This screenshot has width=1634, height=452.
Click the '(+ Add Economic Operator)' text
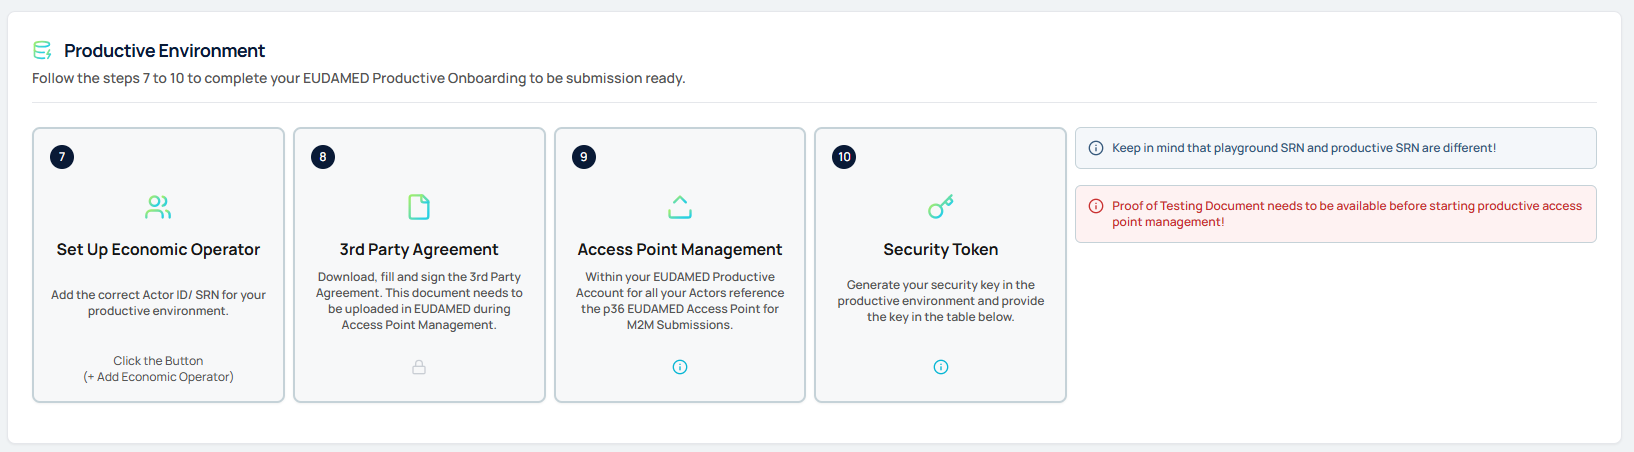(158, 377)
